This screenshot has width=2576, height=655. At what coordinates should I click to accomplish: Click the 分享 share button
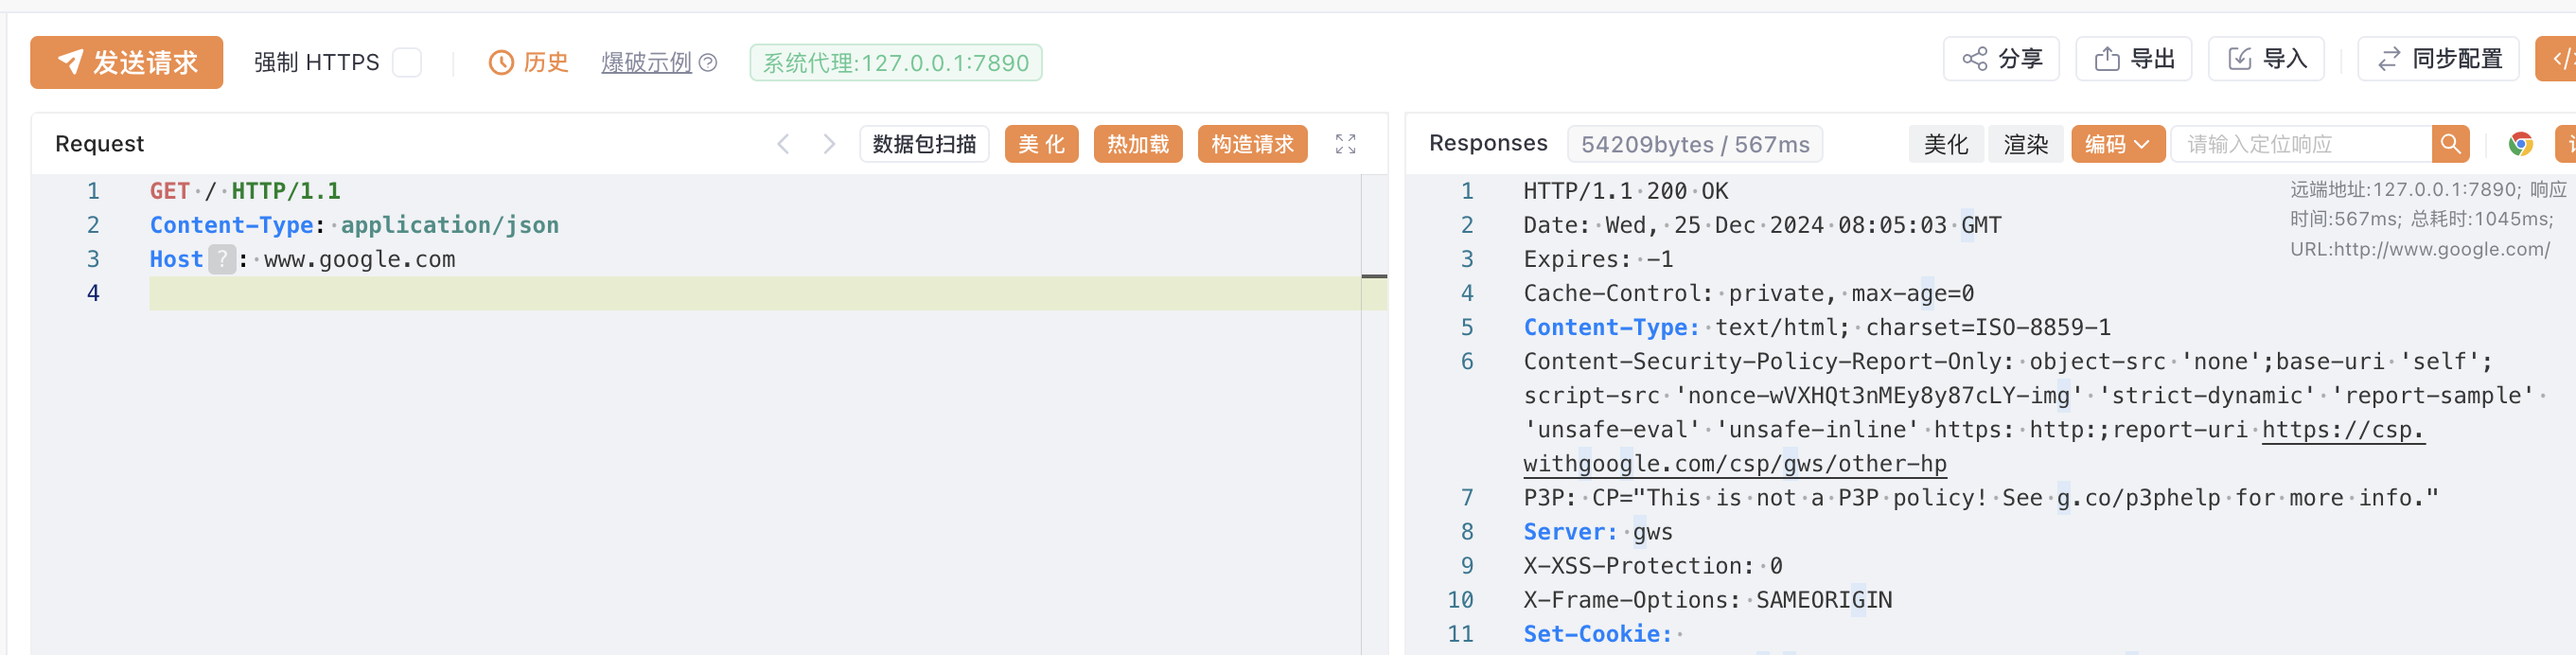pos(2000,59)
